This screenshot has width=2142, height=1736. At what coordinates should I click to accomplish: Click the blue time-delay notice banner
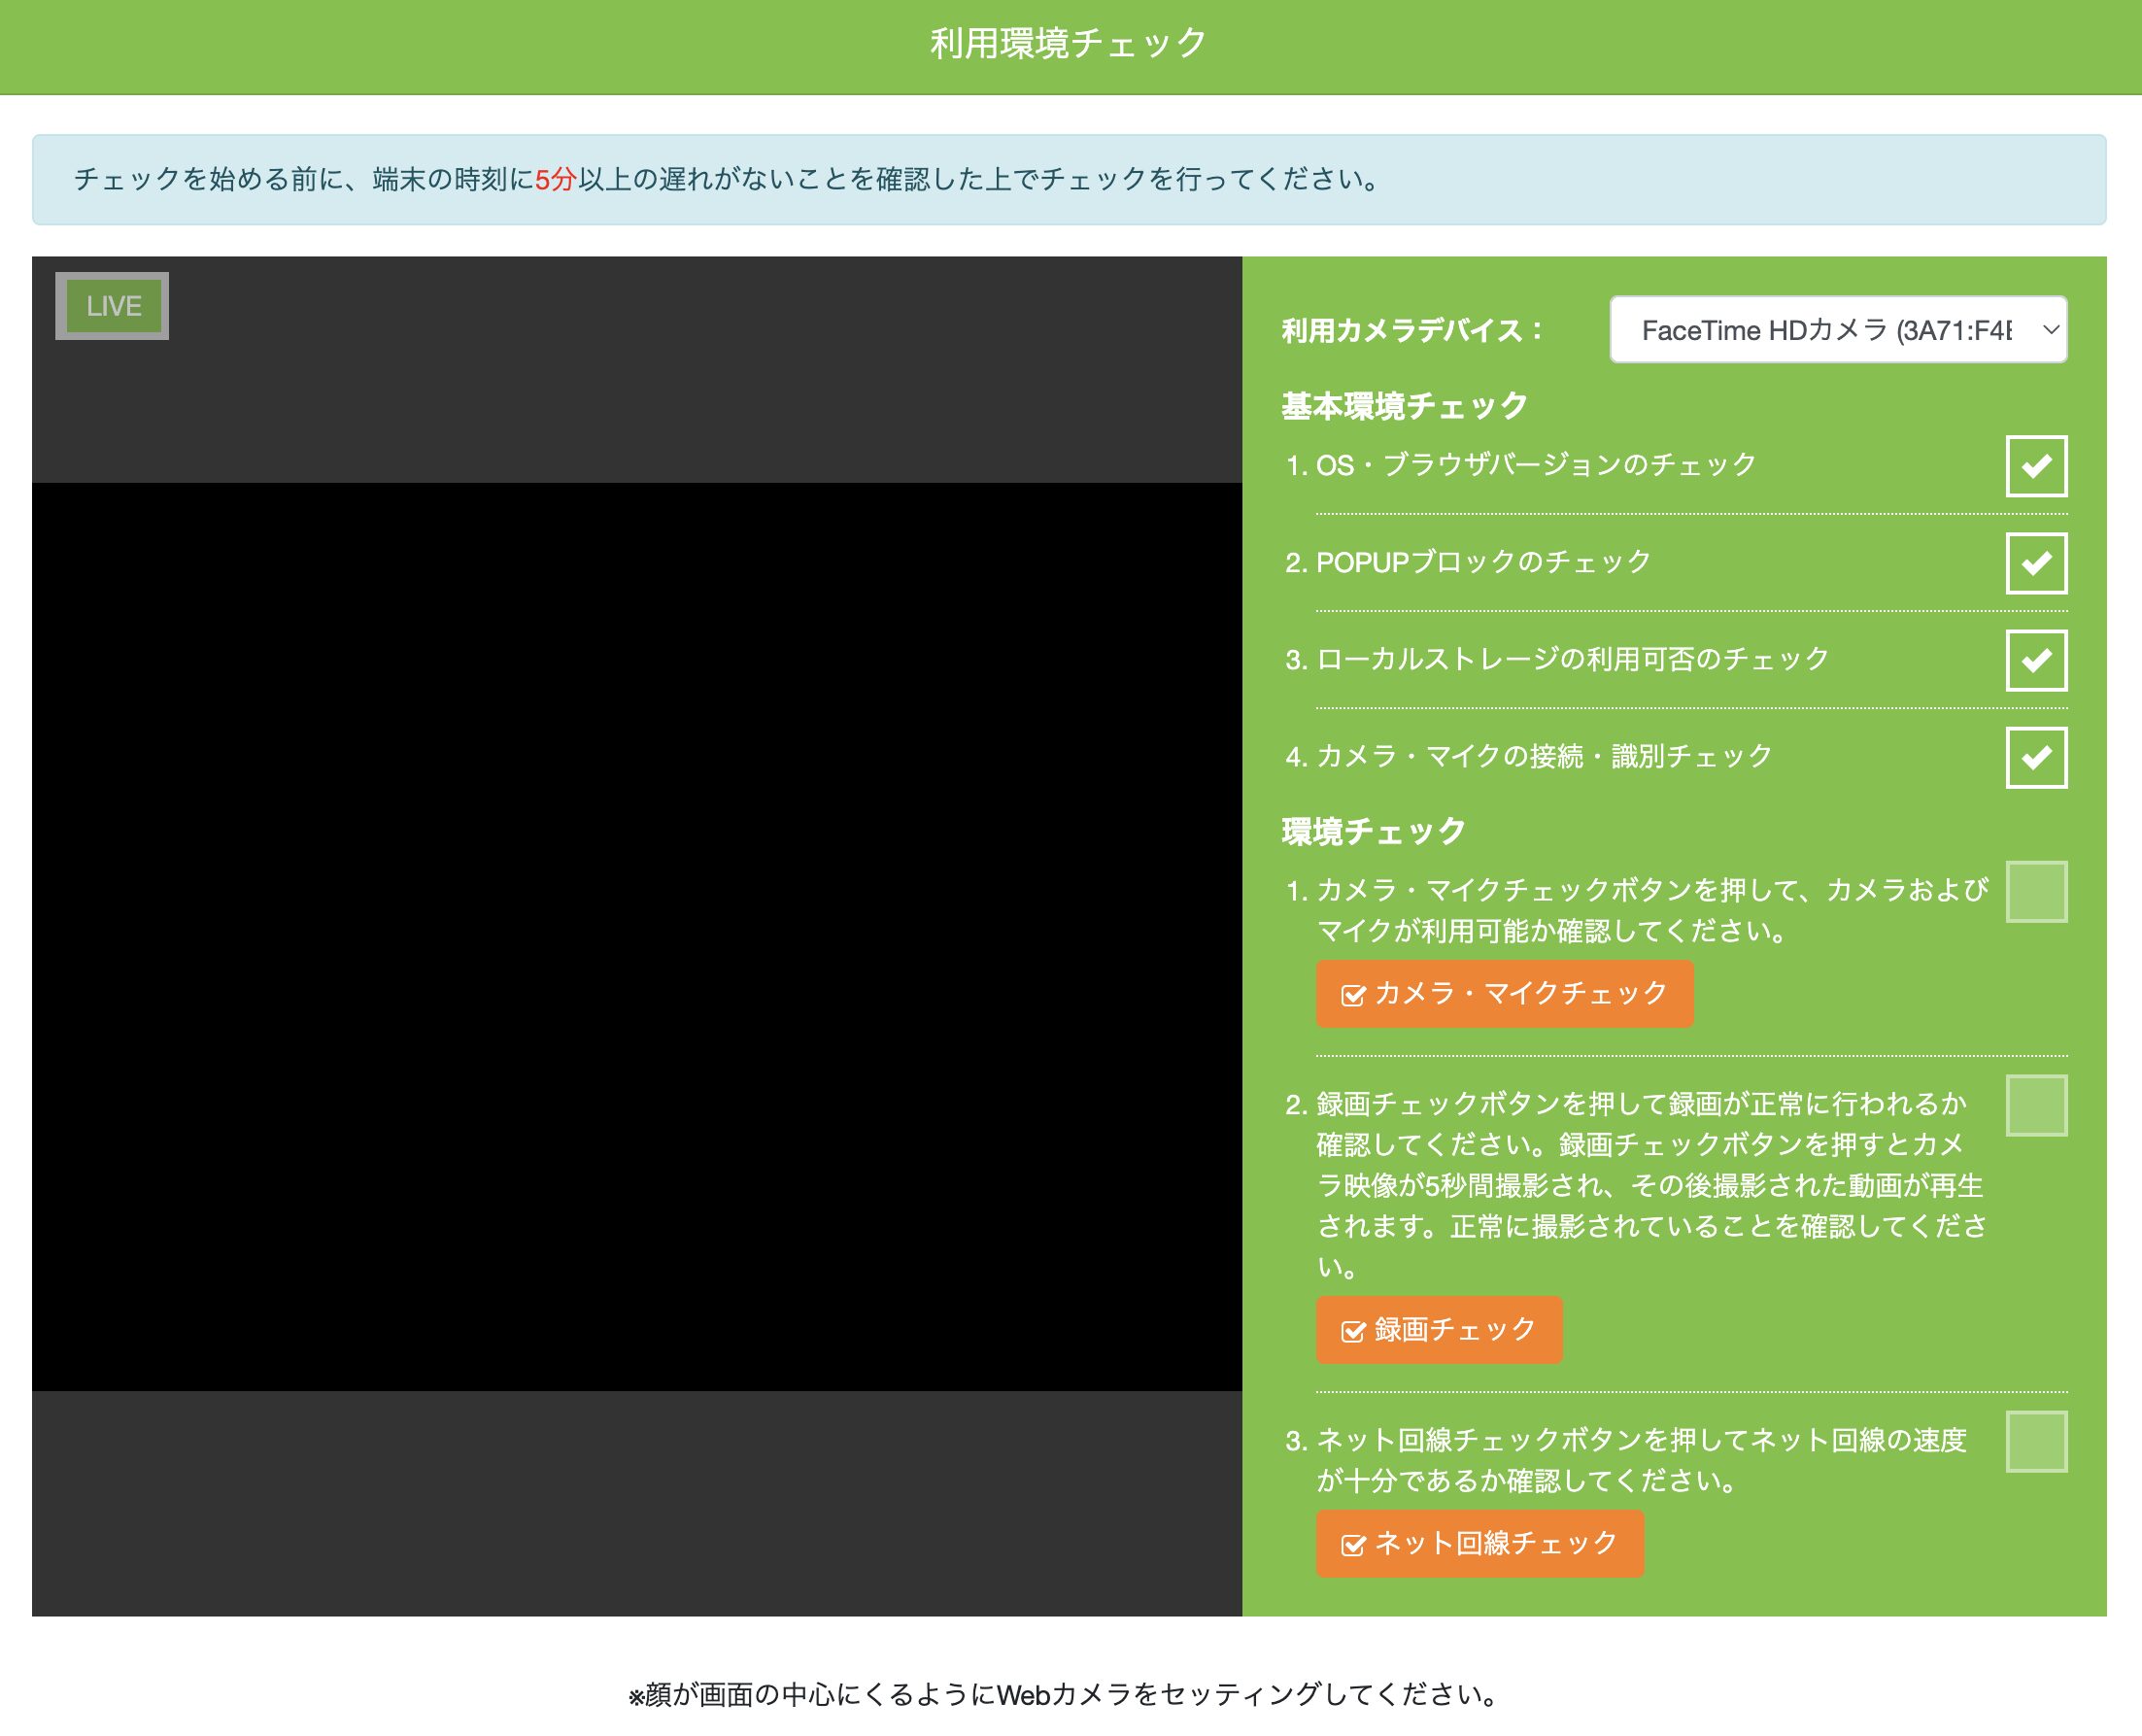(1069, 180)
